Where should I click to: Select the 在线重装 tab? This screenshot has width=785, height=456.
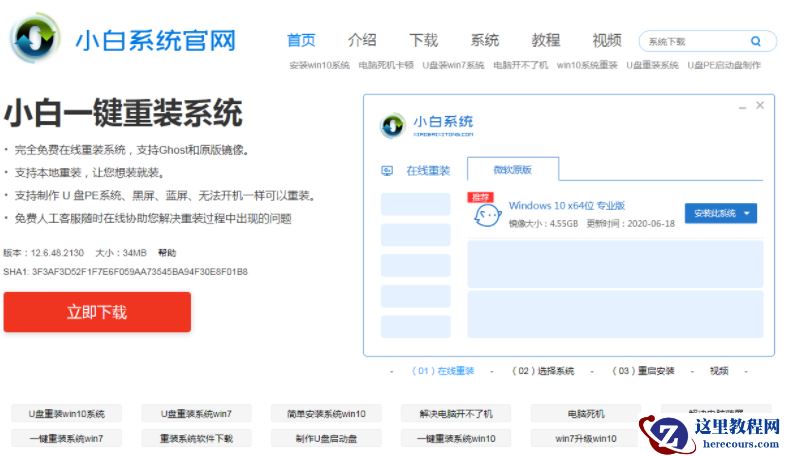[428, 171]
